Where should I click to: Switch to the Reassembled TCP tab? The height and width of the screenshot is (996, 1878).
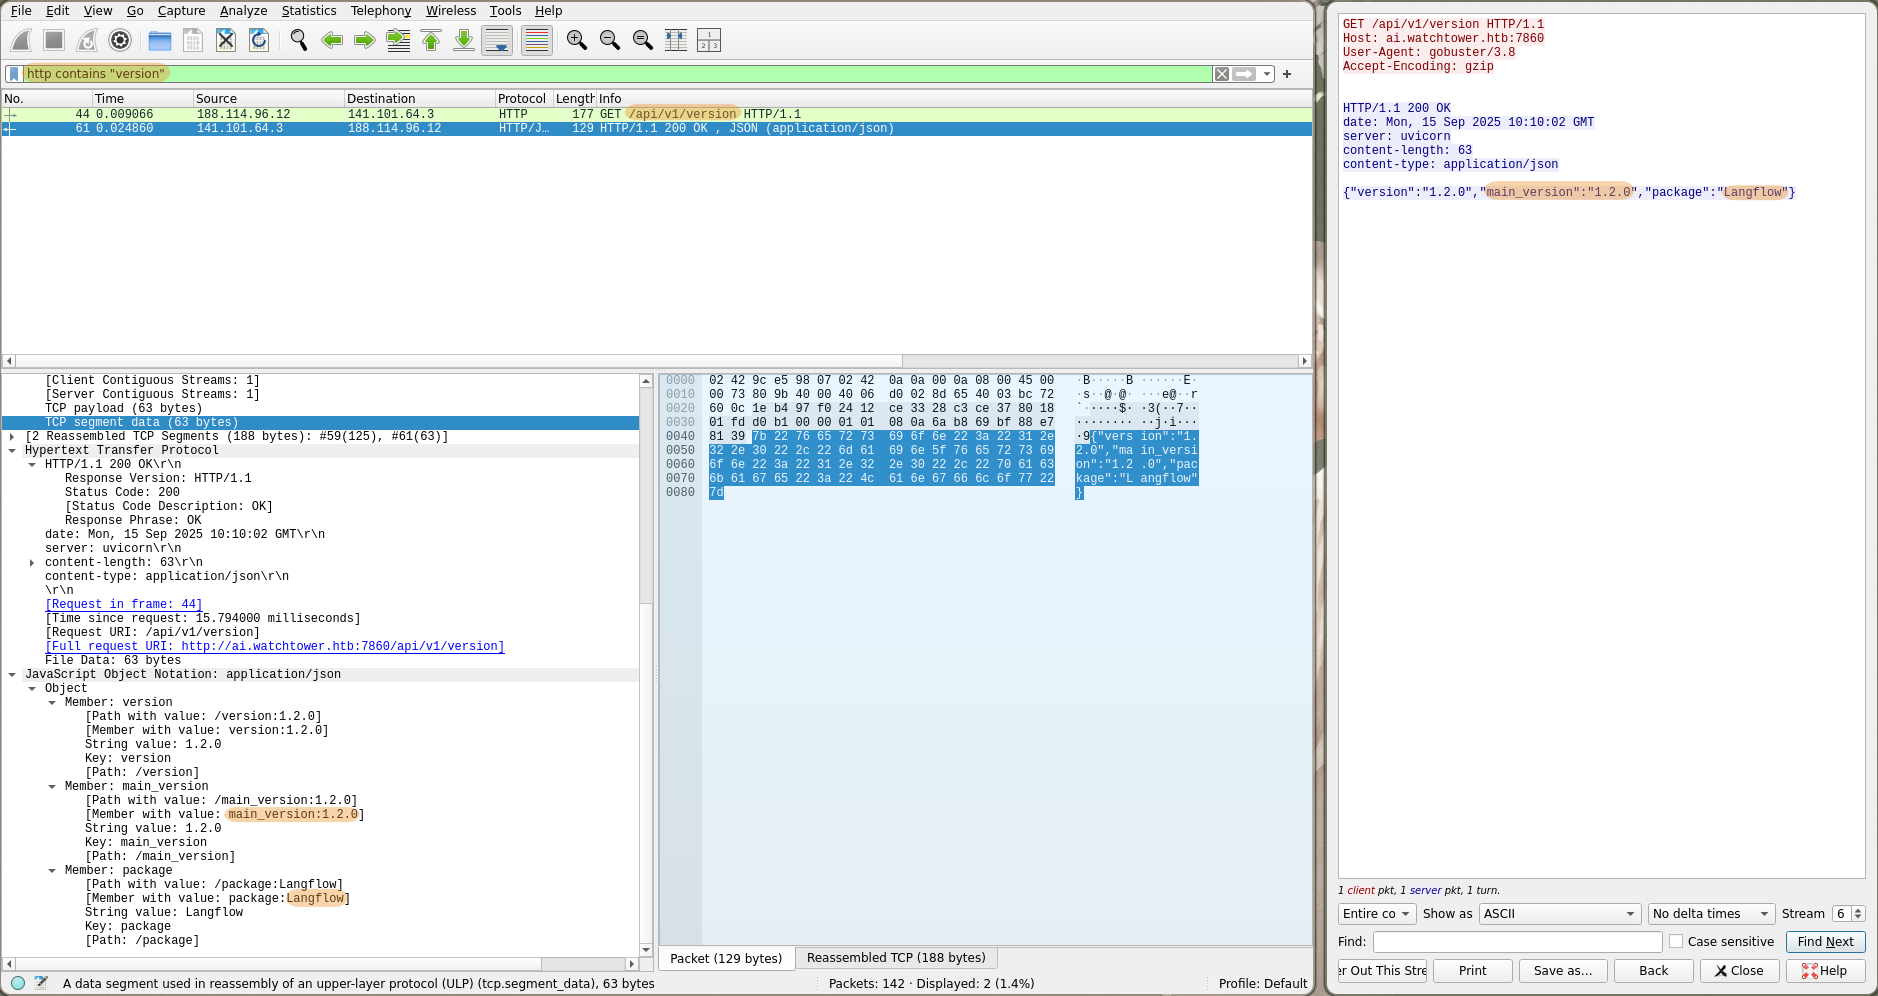coord(897,957)
